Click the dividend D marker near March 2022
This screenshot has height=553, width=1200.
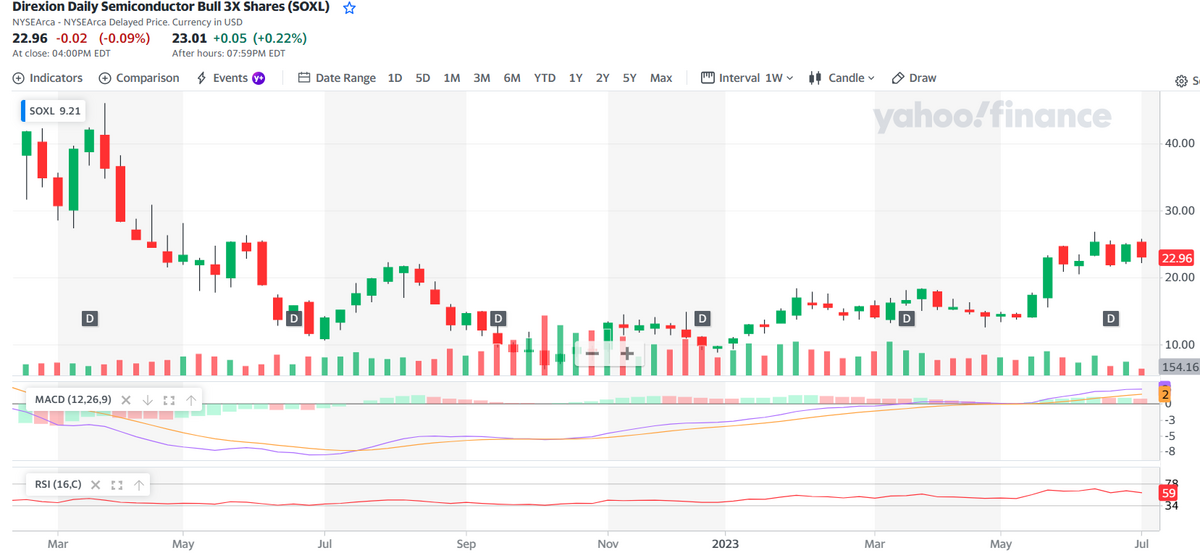(89, 318)
